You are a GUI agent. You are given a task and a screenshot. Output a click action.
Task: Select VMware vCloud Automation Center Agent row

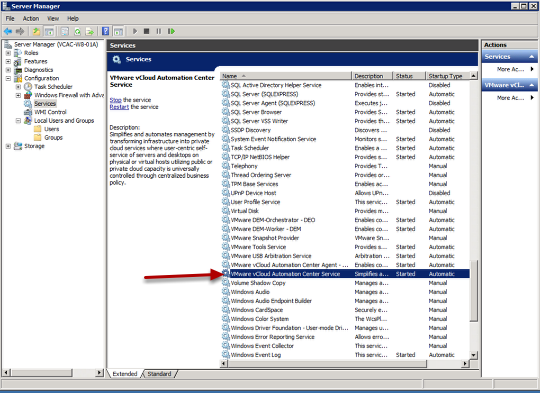345,265
